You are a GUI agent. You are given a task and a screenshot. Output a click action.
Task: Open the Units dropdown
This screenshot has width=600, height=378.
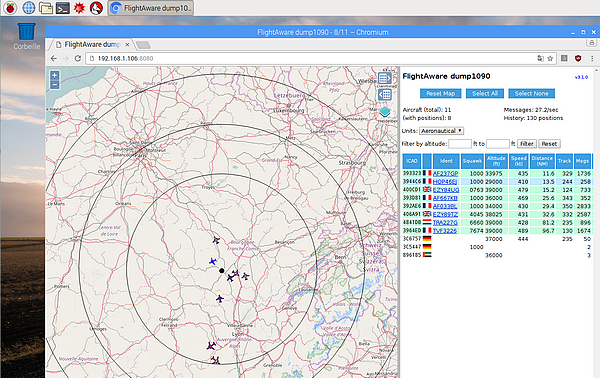(442, 131)
